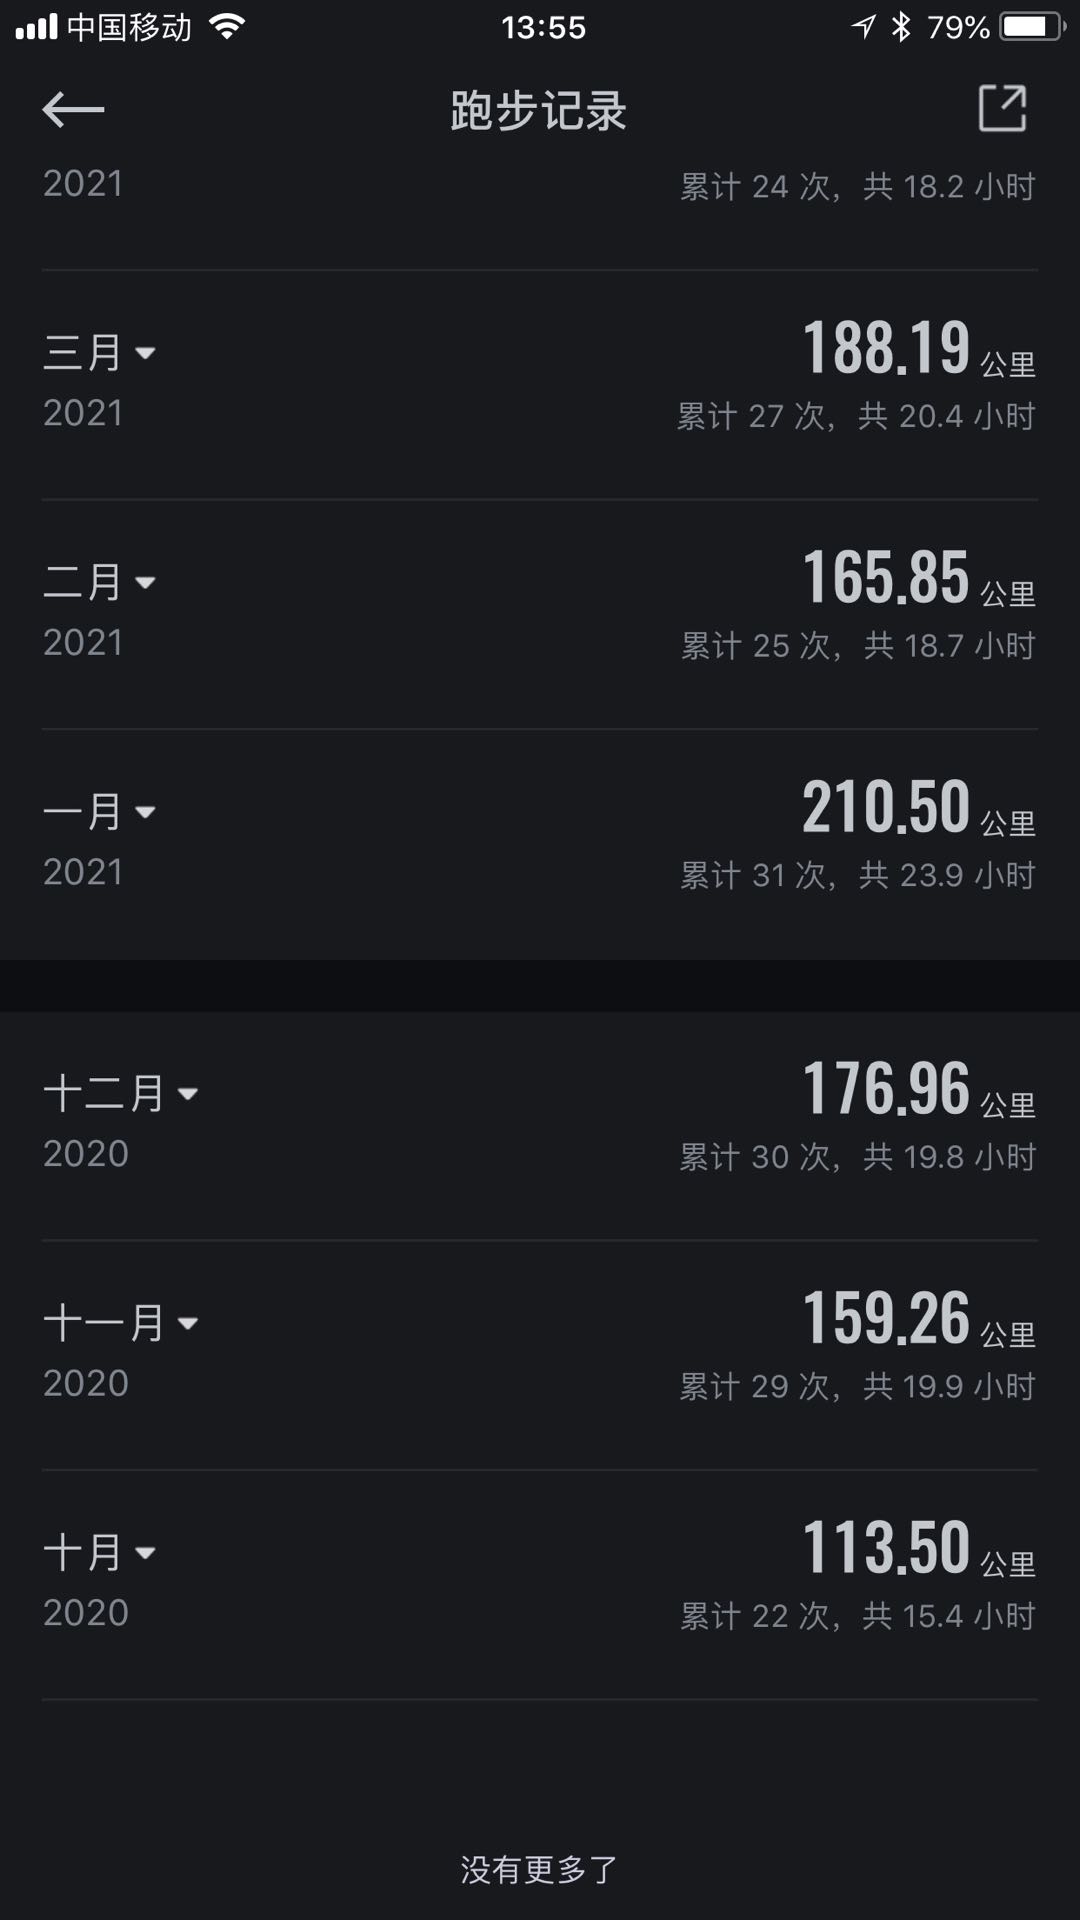This screenshot has height=1920, width=1080.
Task: Open the share/export icon
Action: tap(1002, 108)
